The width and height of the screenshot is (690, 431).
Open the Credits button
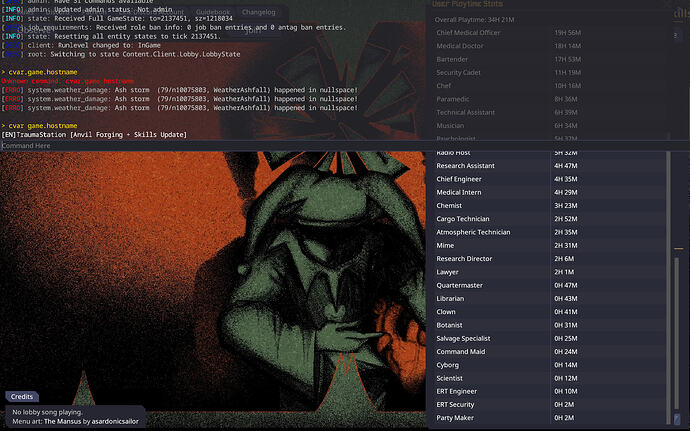(22, 397)
